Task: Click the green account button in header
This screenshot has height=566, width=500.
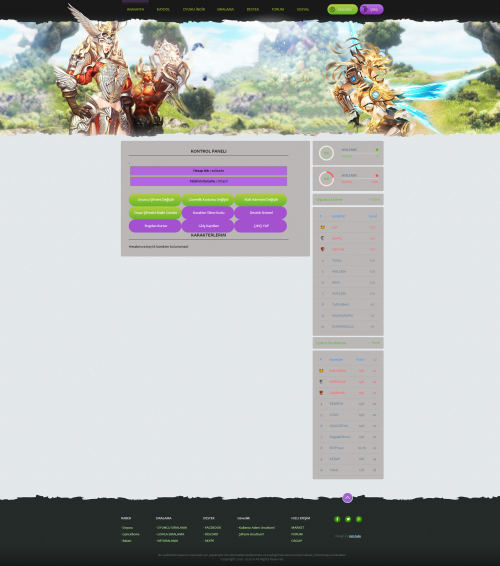Action: [342, 9]
